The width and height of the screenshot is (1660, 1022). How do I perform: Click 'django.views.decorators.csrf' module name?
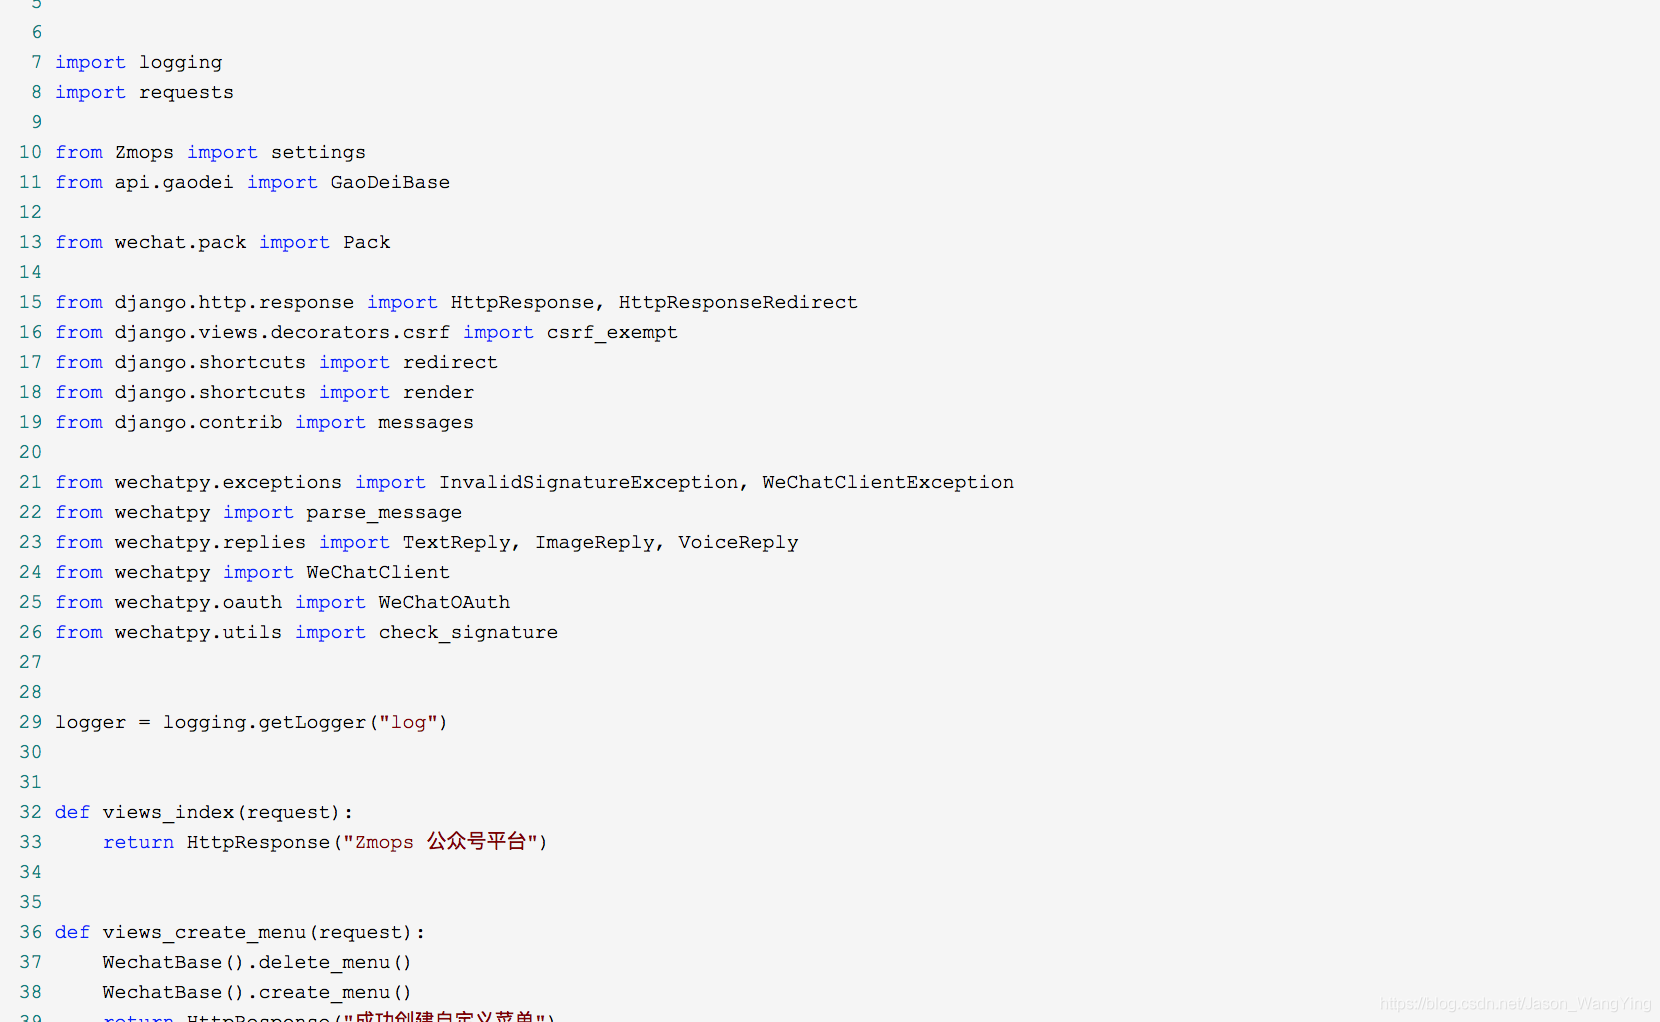click(282, 332)
